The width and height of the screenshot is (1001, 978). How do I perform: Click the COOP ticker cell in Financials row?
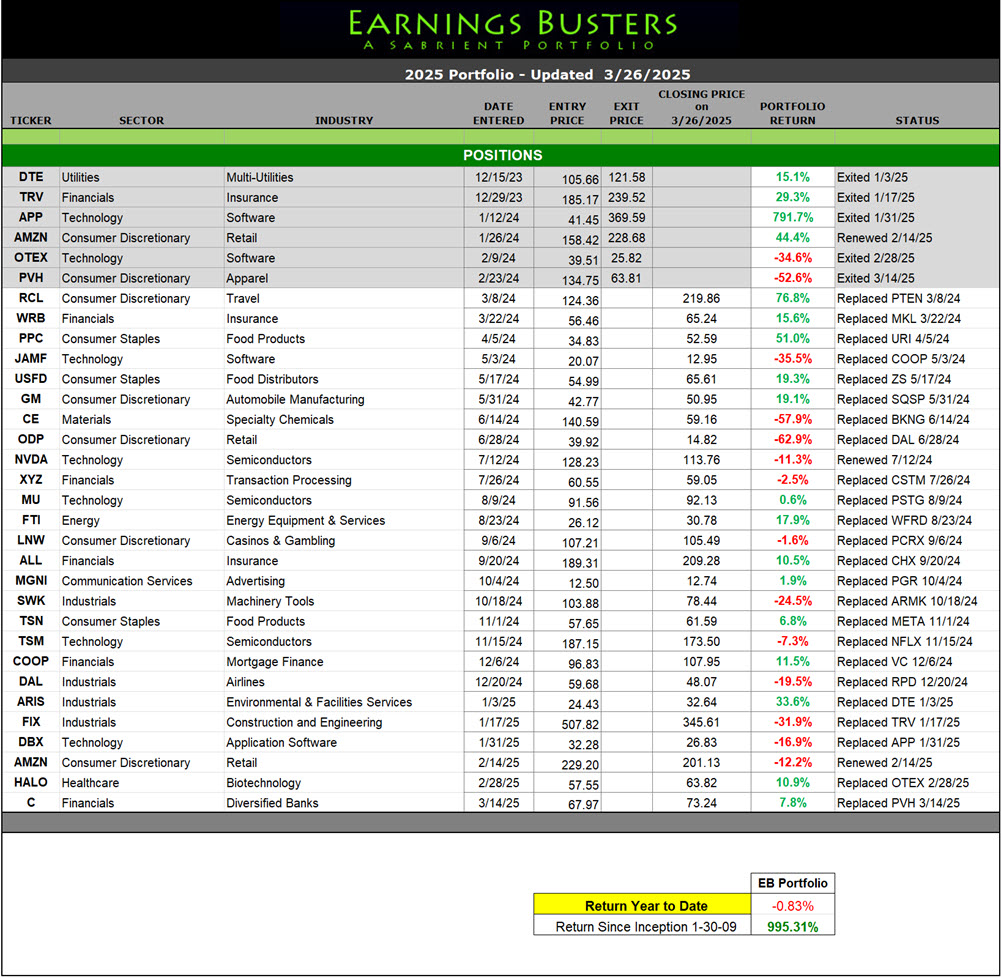31,661
